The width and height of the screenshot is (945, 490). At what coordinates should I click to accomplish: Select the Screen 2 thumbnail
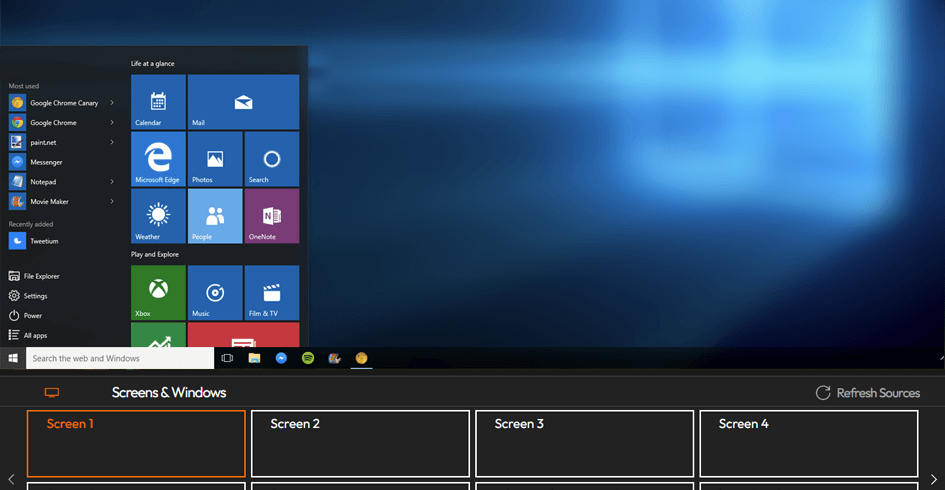pyautogui.click(x=360, y=443)
